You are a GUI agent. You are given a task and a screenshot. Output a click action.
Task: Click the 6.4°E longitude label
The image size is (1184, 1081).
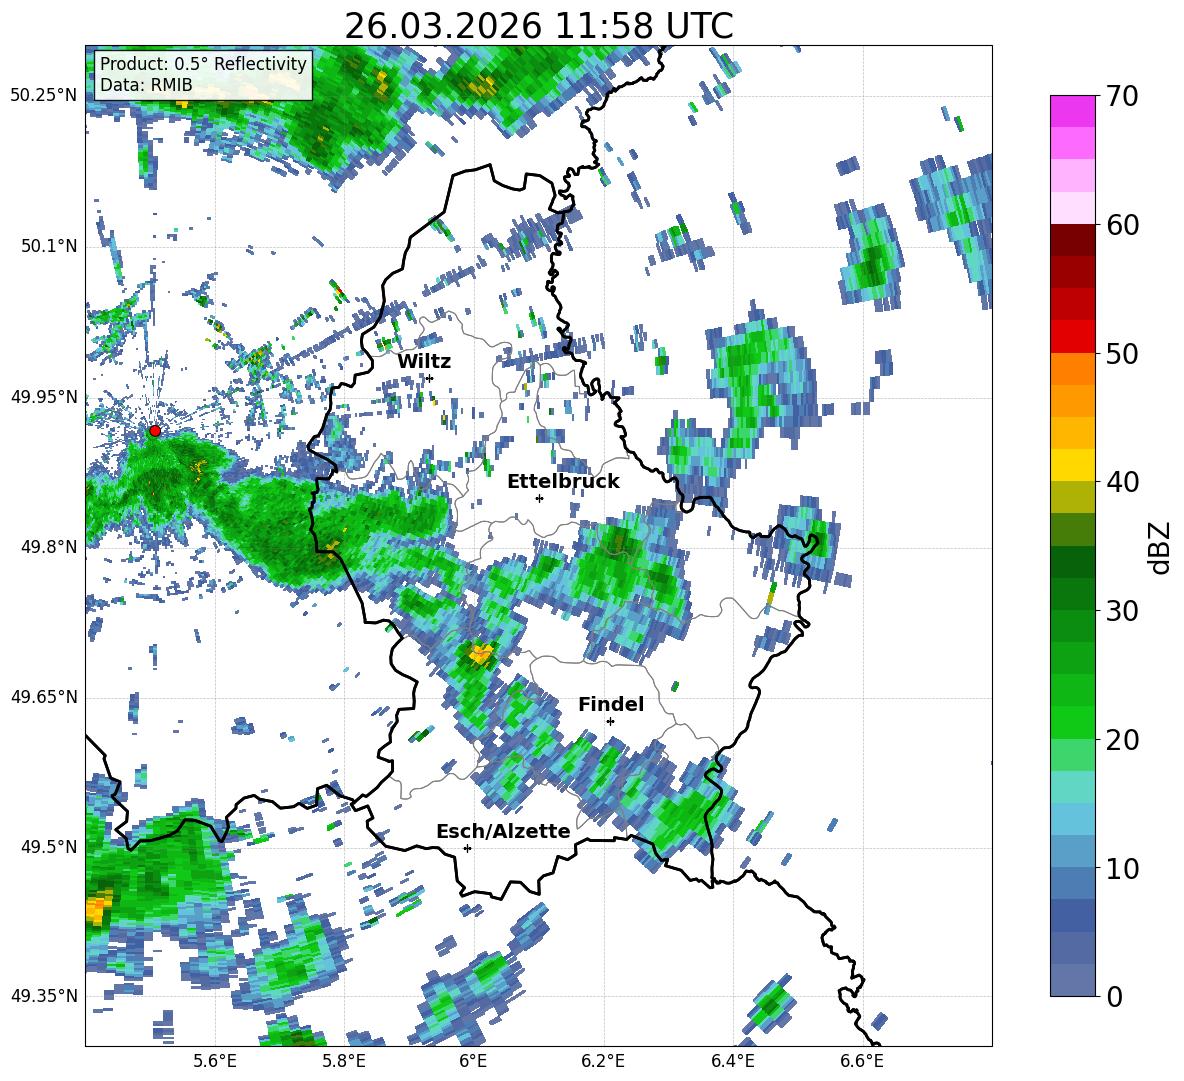[732, 1061]
